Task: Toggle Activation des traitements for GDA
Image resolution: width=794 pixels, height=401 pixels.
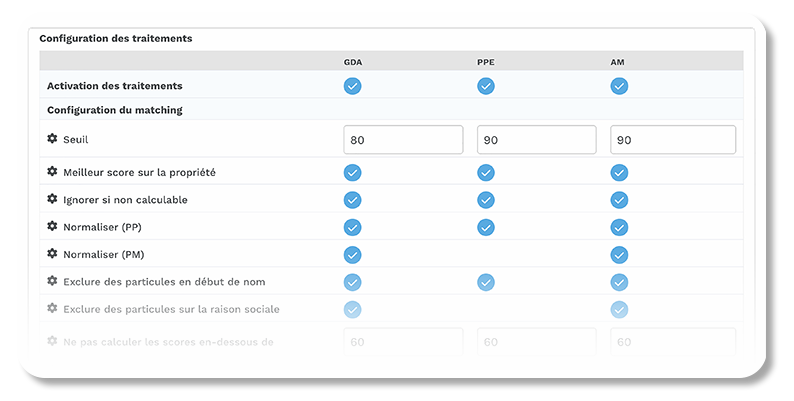Action: 352,86
